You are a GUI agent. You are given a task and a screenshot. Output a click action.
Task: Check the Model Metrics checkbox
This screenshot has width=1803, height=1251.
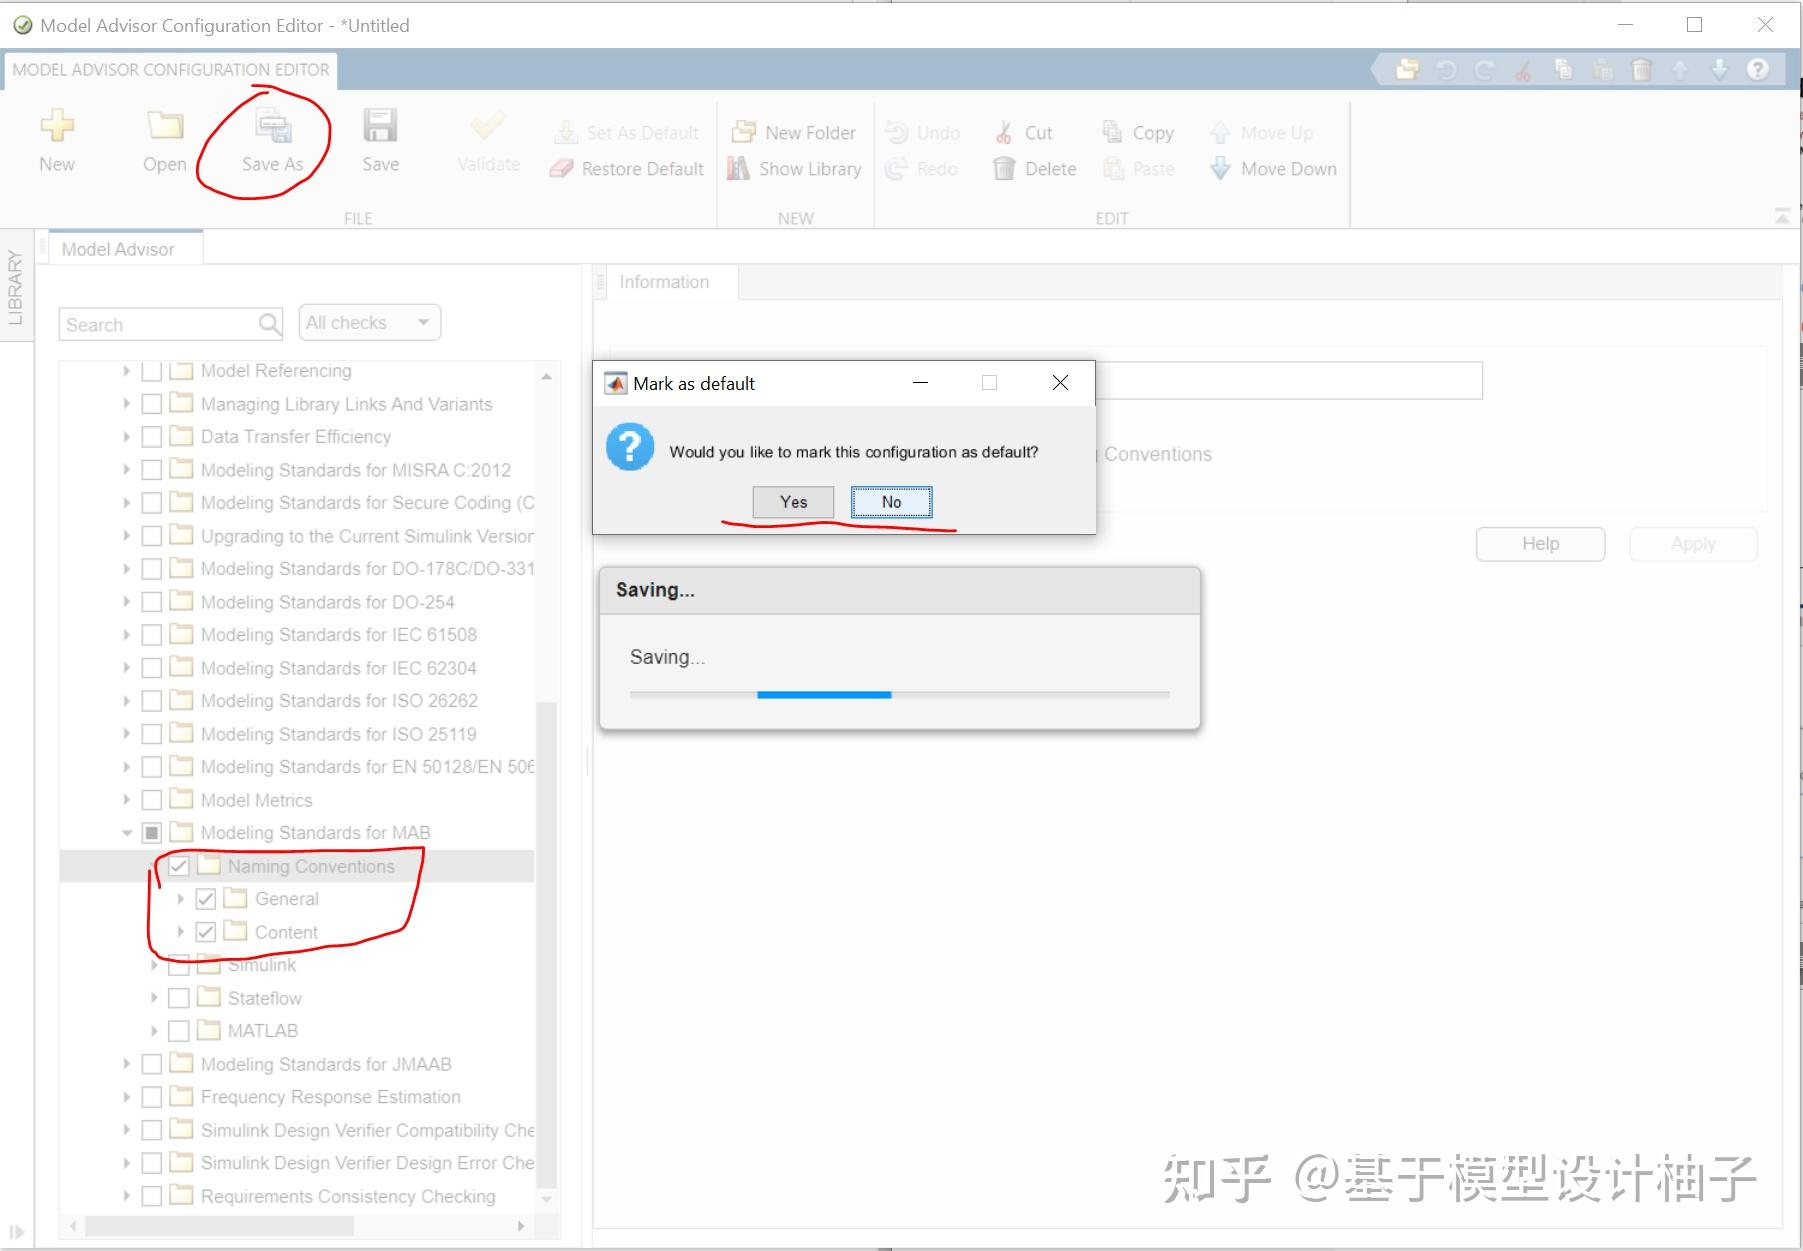tap(152, 800)
